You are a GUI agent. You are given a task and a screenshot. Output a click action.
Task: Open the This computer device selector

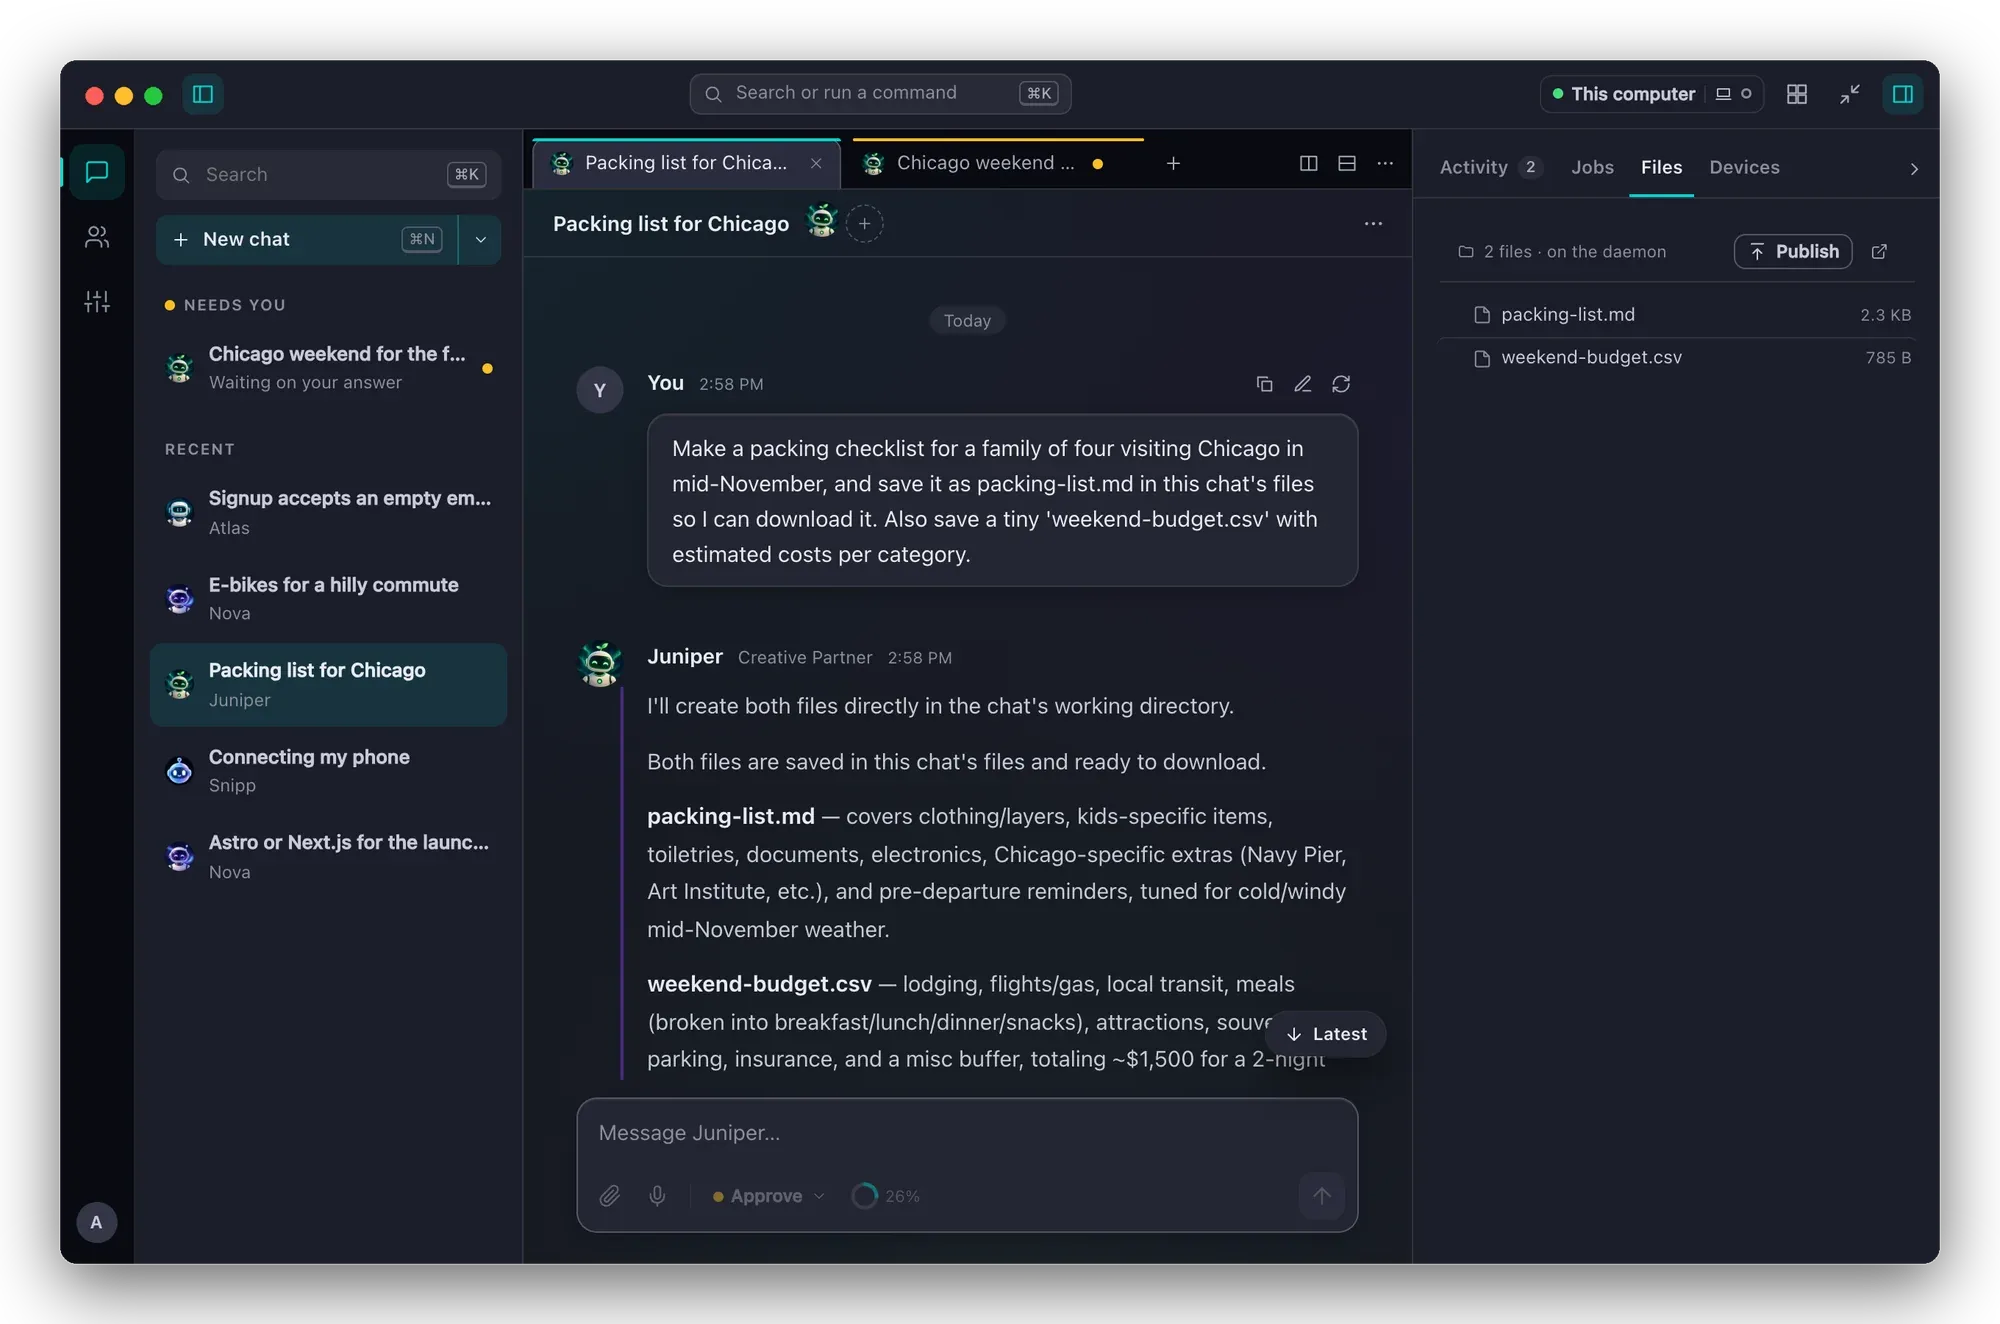point(1652,94)
